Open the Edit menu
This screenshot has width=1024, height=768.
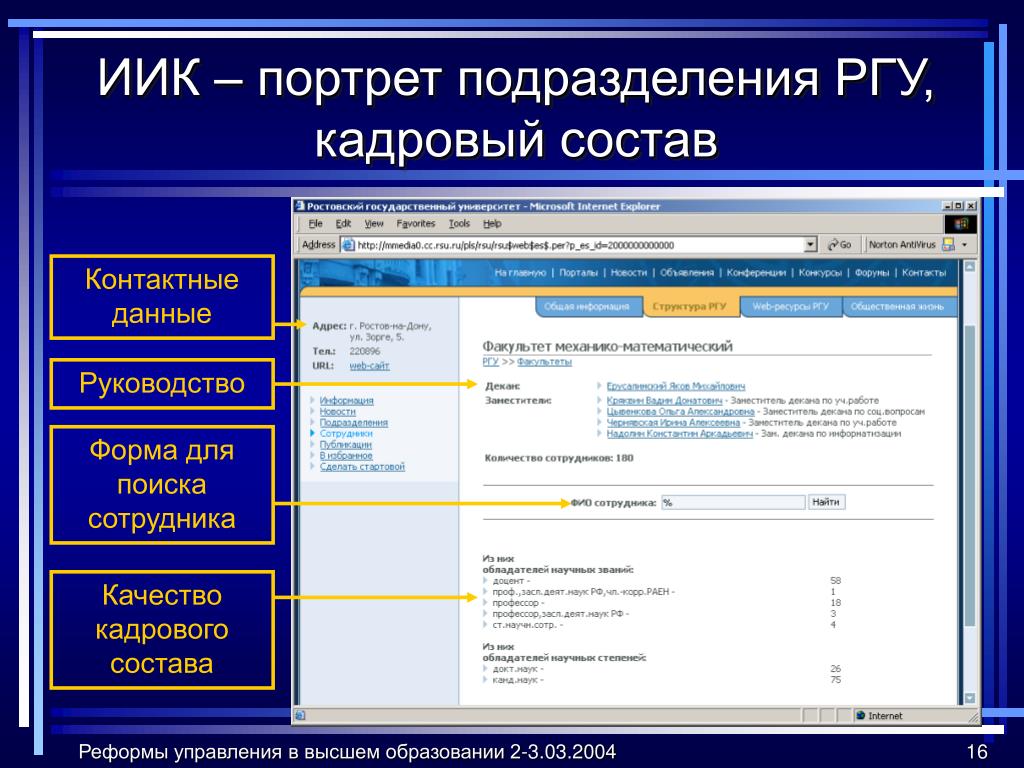(344, 223)
